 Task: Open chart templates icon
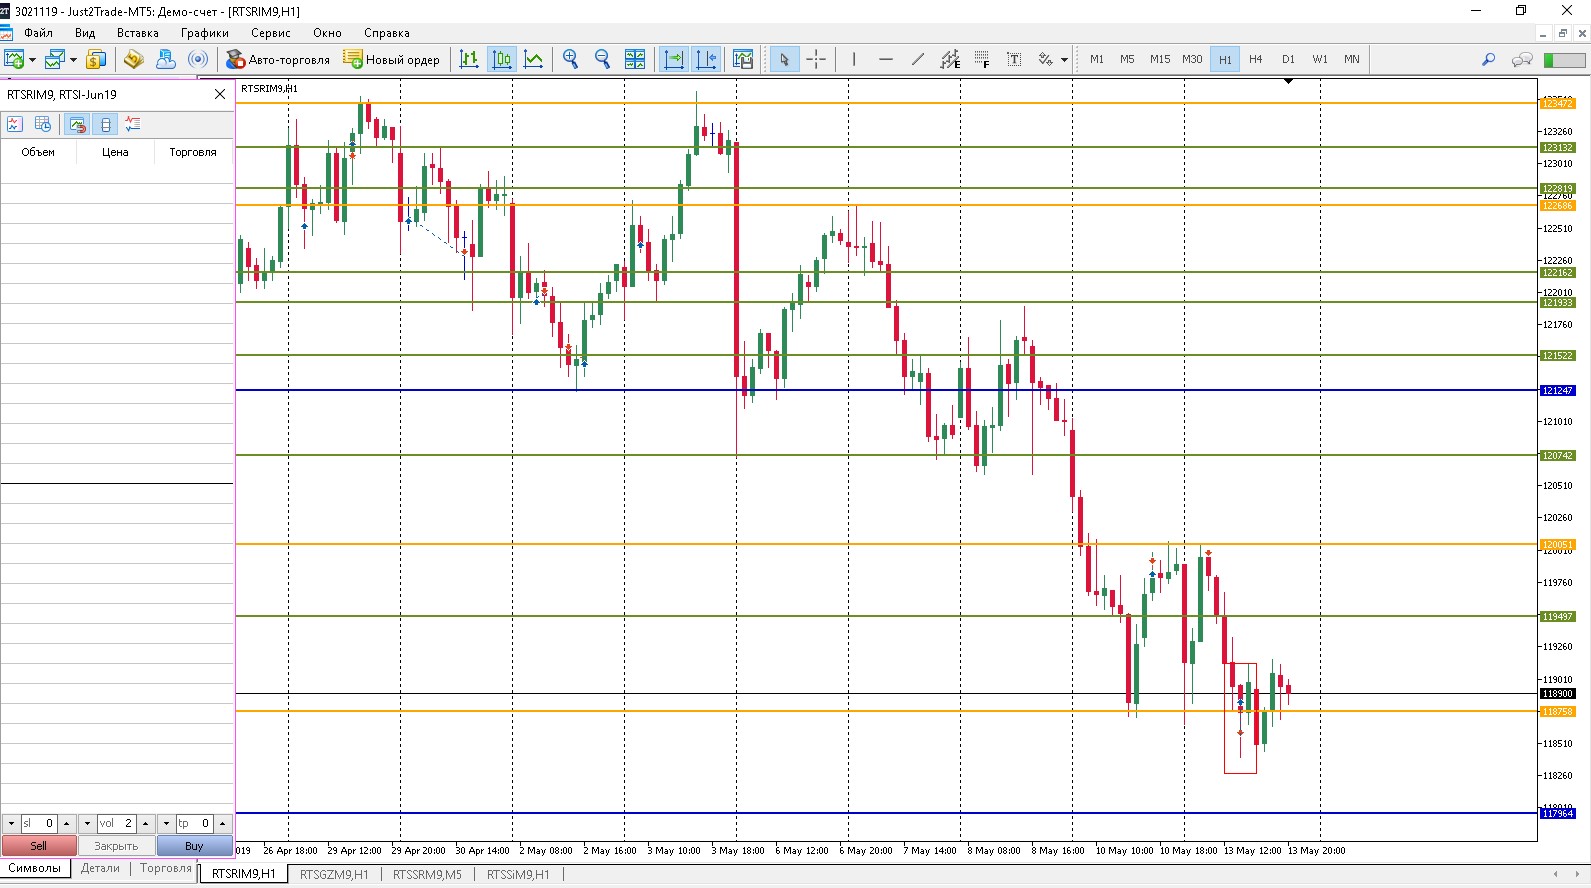(x=743, y=59)
